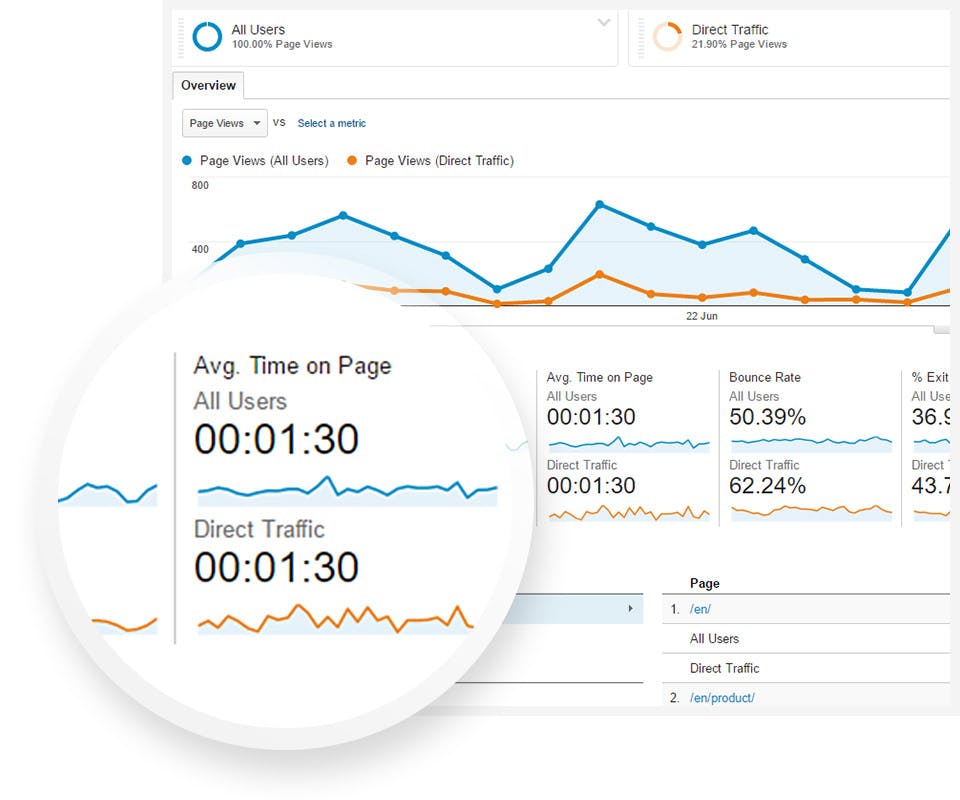The height and width of the screenshot is (800, 960).
Task: Click the magnified All Users blue sparkline
Action: click(347, 490)
